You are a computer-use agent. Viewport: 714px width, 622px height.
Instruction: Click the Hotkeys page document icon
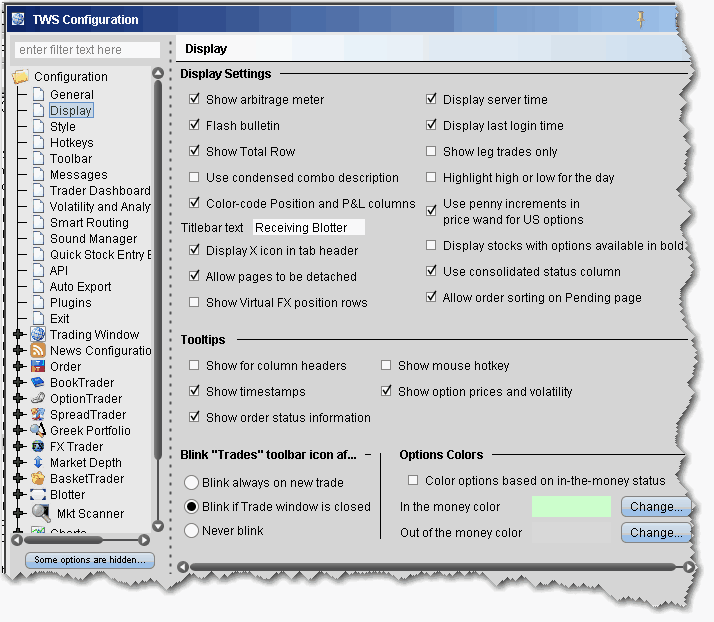[39, 143]
